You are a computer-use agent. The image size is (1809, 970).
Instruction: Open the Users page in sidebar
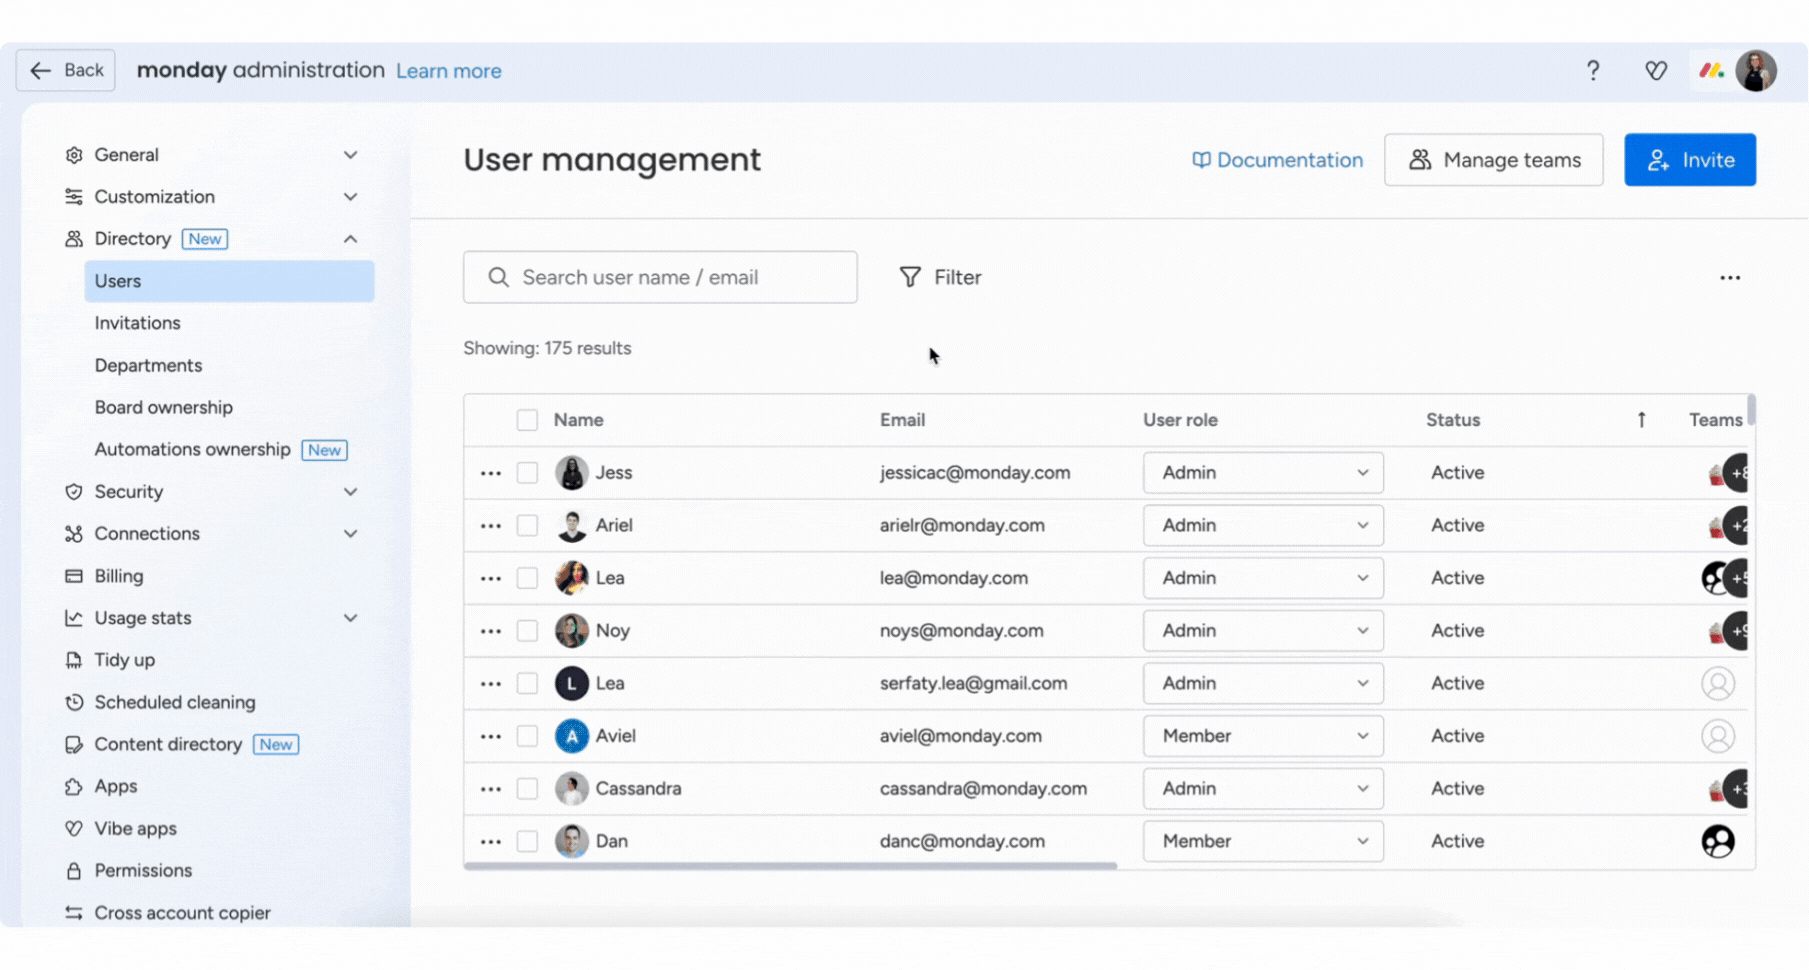pos(229,281)
